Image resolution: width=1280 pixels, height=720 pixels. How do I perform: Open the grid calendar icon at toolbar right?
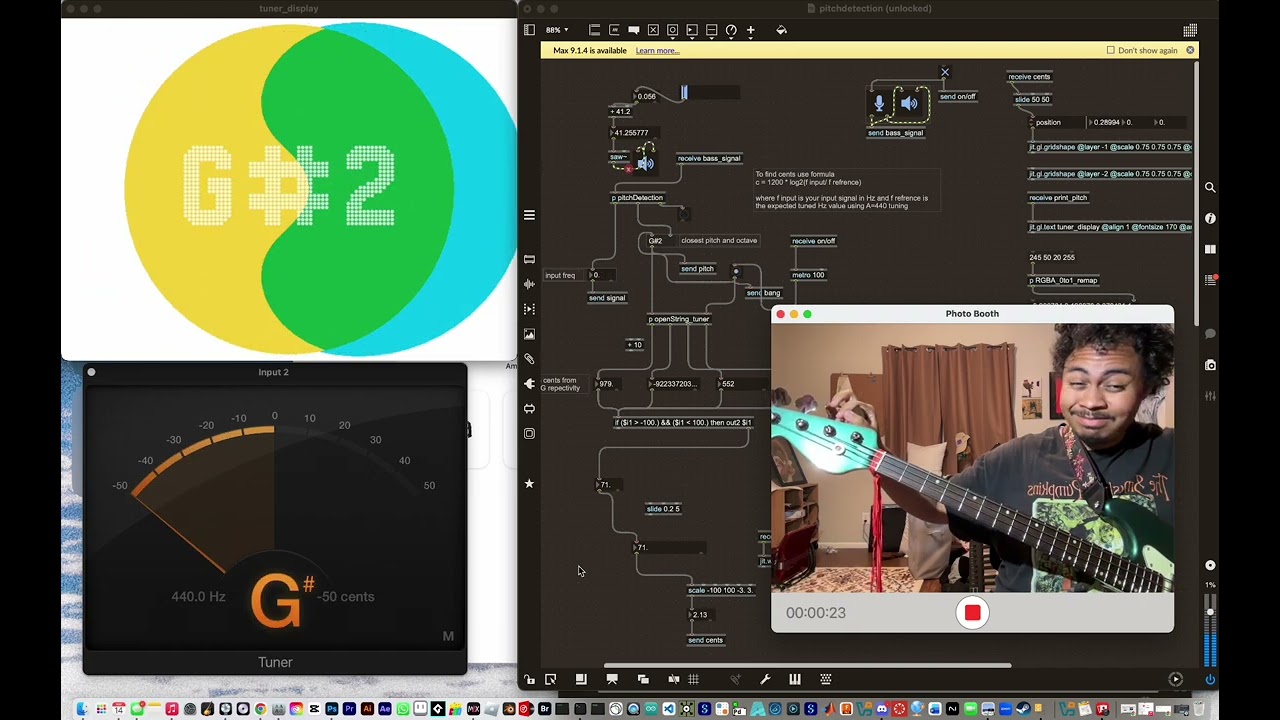point(1190,30)
